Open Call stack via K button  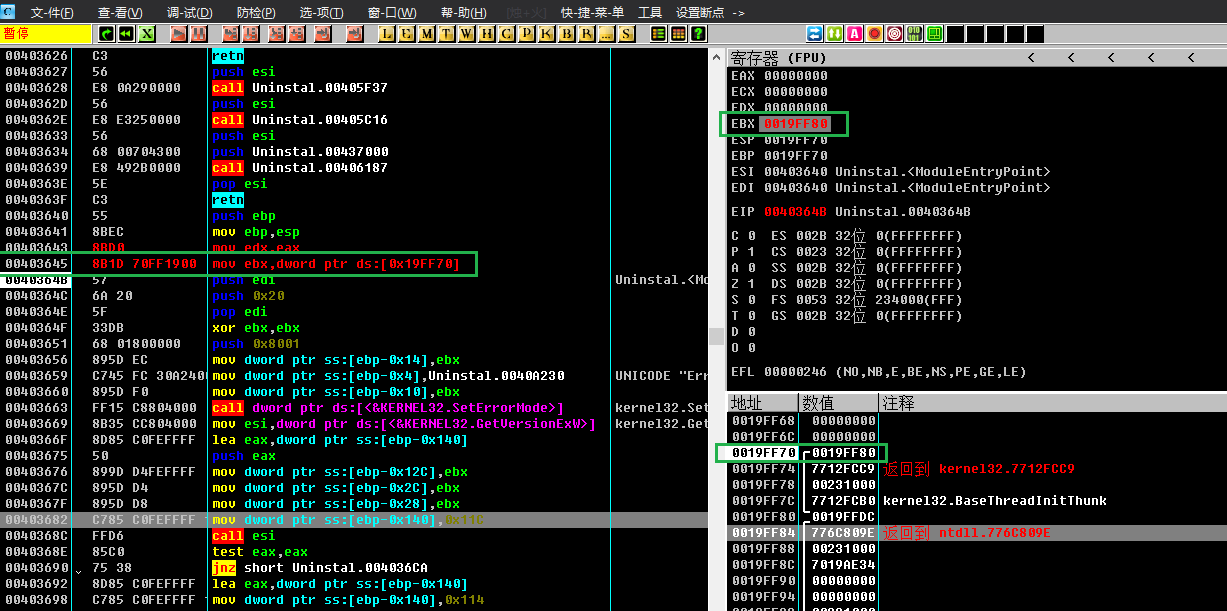546,34
